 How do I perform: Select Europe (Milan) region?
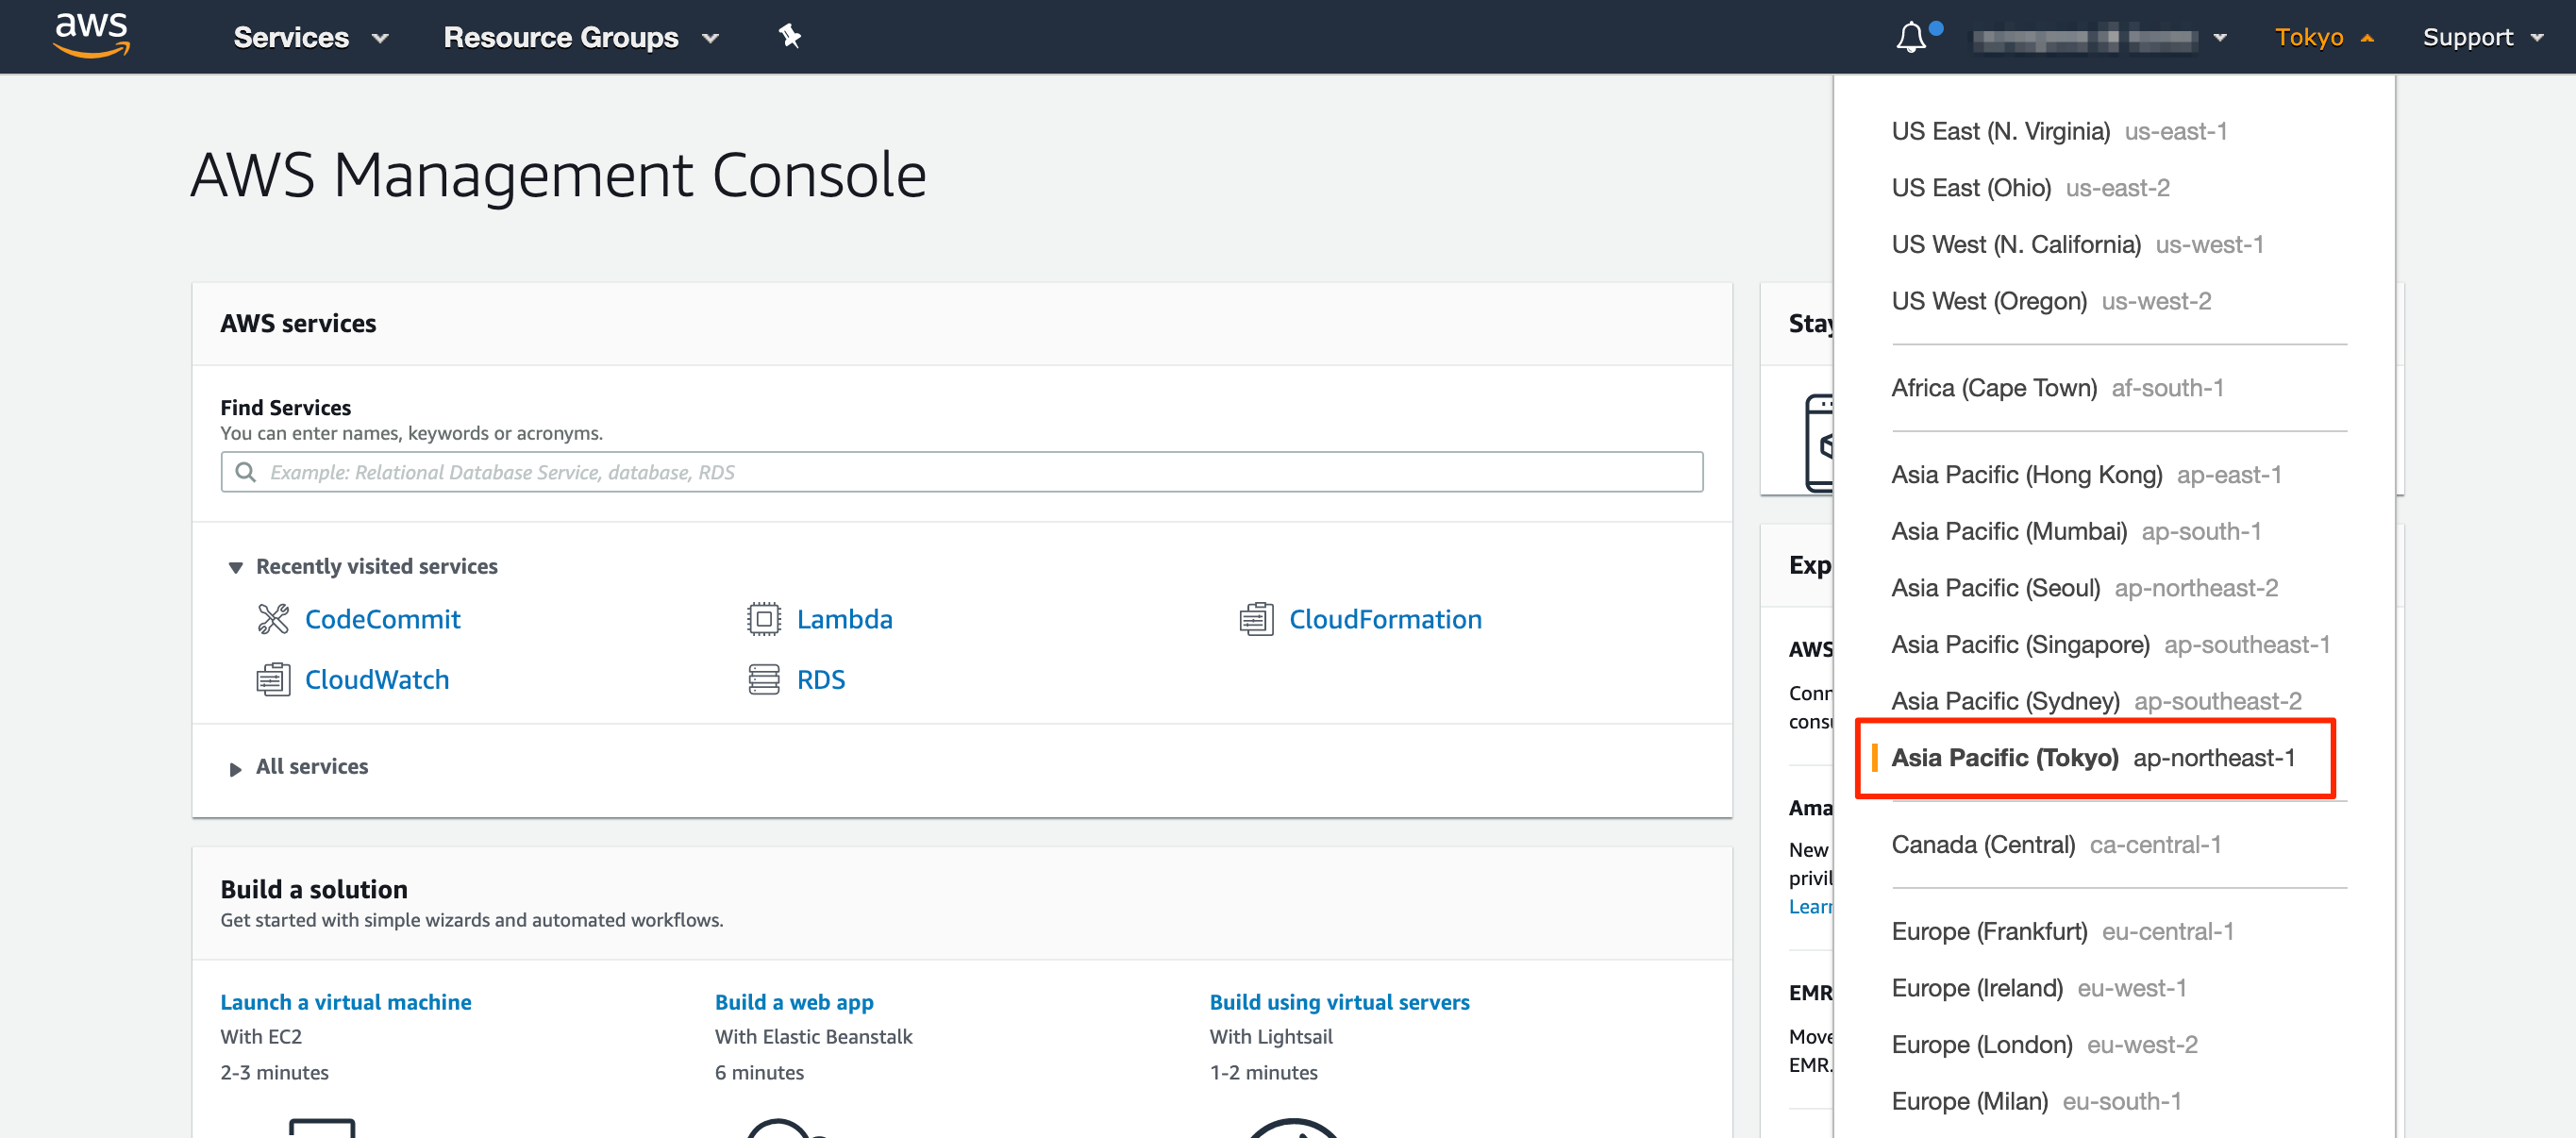coord(2036,1101)
